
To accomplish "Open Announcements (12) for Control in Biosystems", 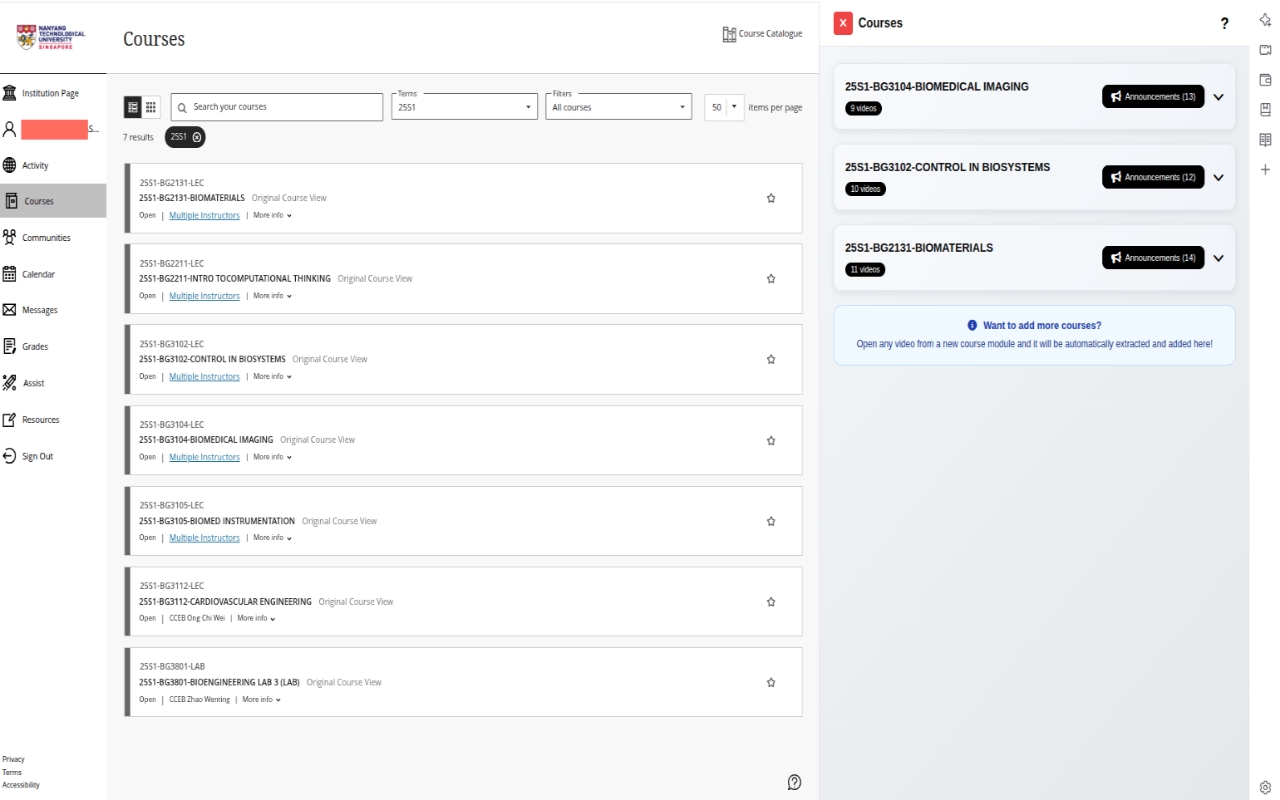I will click(x=1153, y=177).
